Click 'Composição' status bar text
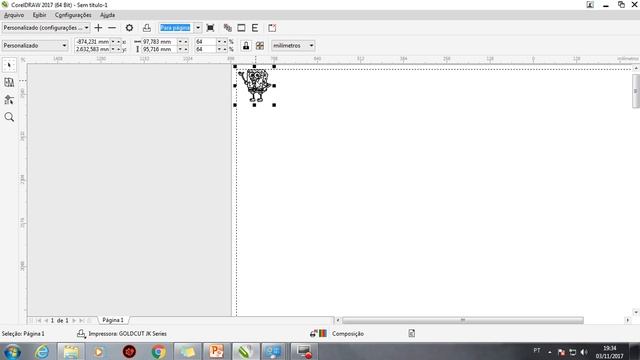Image resolution: width=640 pixels, height=360 pixels. click(x=348, y=333)
